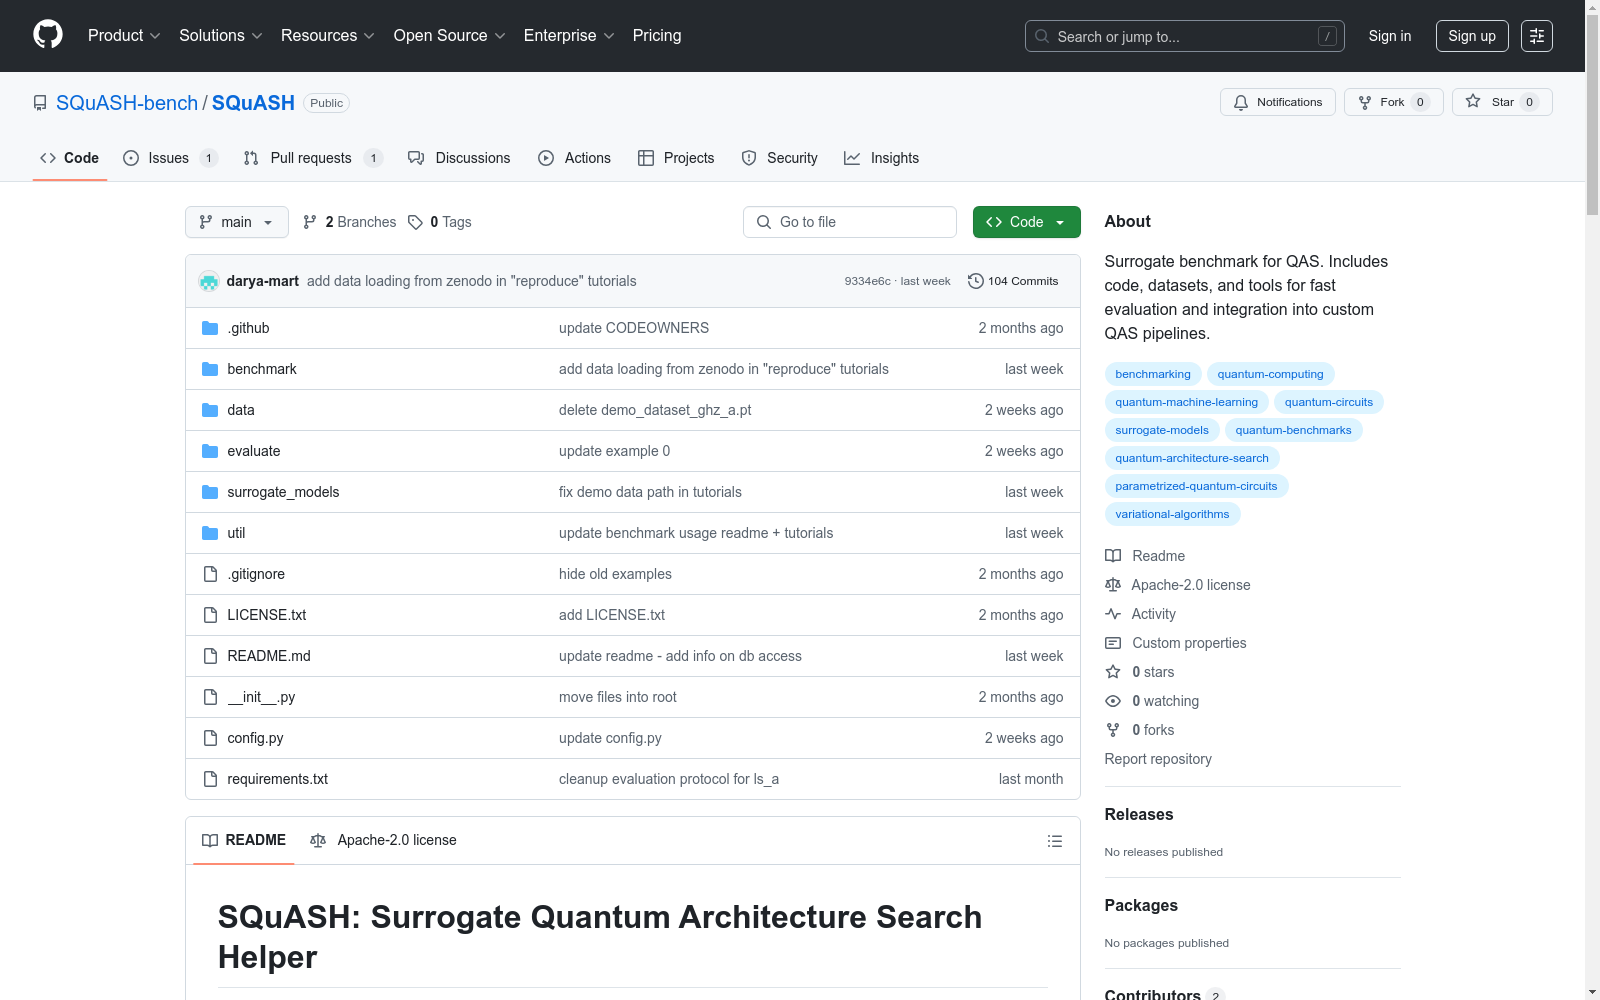1600x1000 pixels.
Task: Click the Sign up button
Action: (x=1472, y=36)
